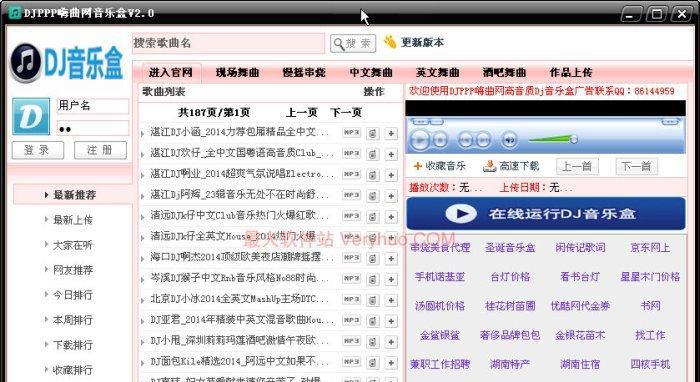Expand arrow beside 海口DJ啊杰 song
Screen dimensions: 700x382
[x=143, y=259]
